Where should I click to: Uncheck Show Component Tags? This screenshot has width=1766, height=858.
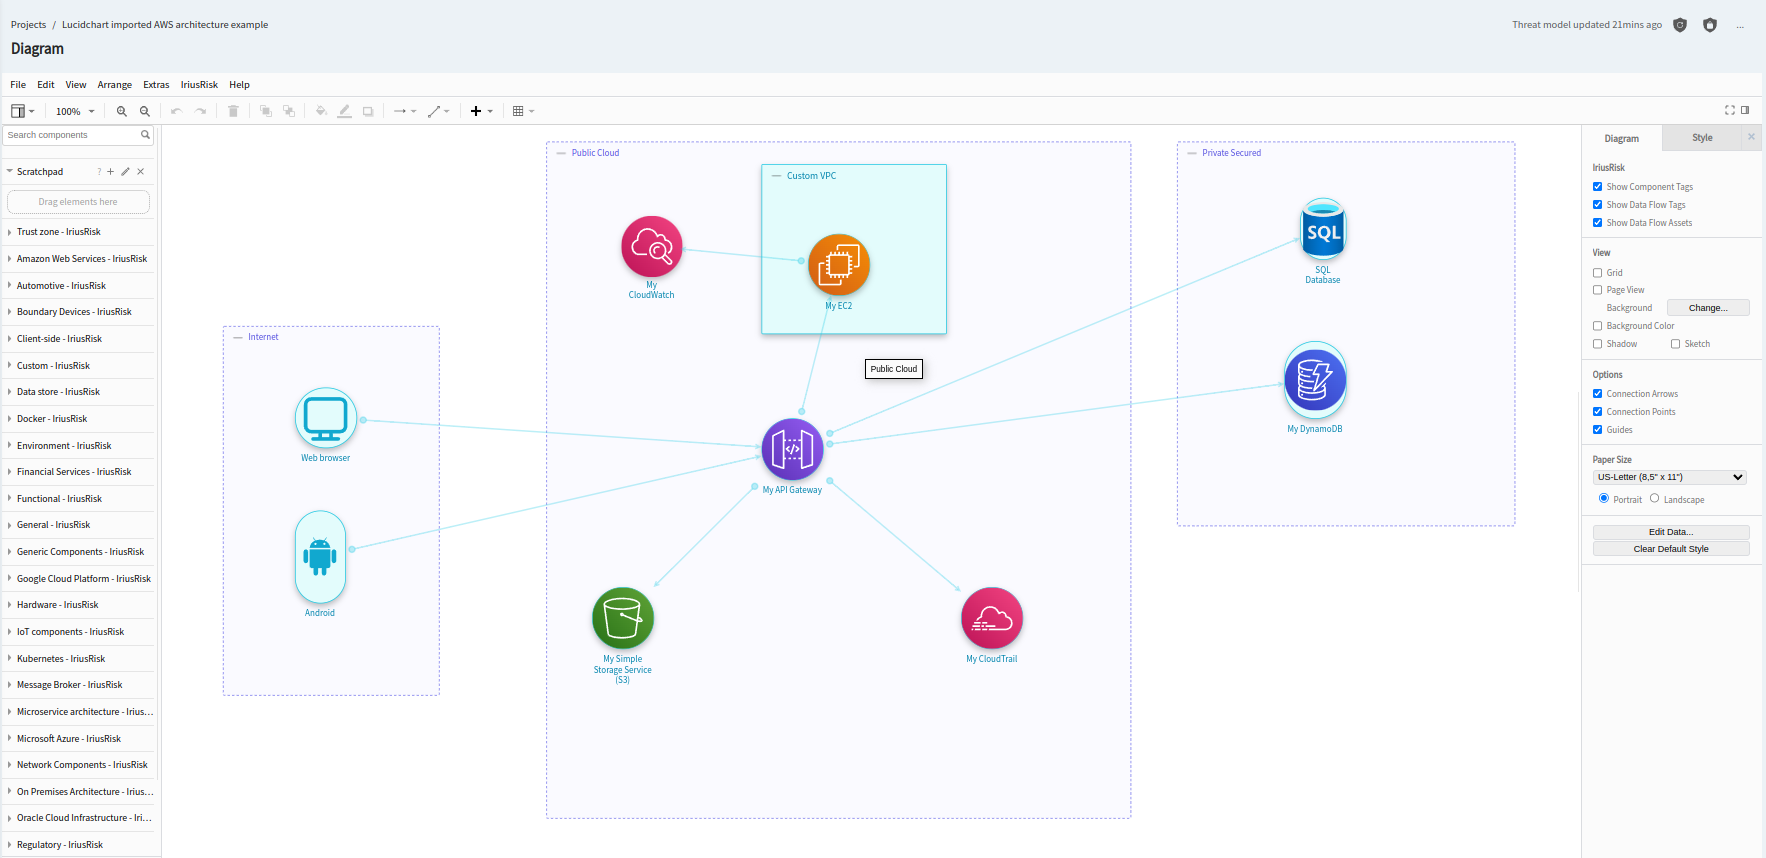tap(1597, 187)
